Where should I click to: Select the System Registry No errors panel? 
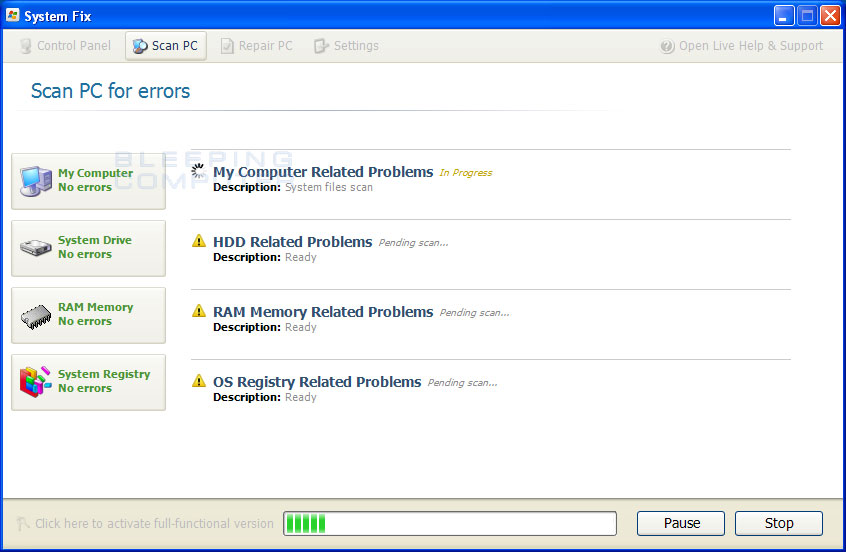[x=88, y=382]
